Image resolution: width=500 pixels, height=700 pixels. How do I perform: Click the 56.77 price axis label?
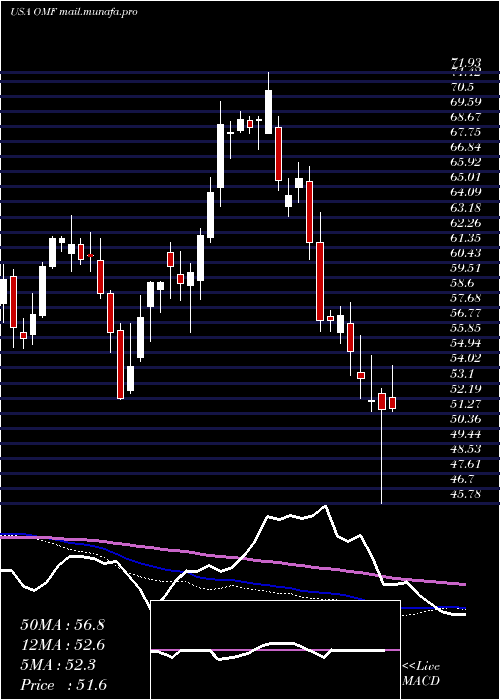point(467,313)
